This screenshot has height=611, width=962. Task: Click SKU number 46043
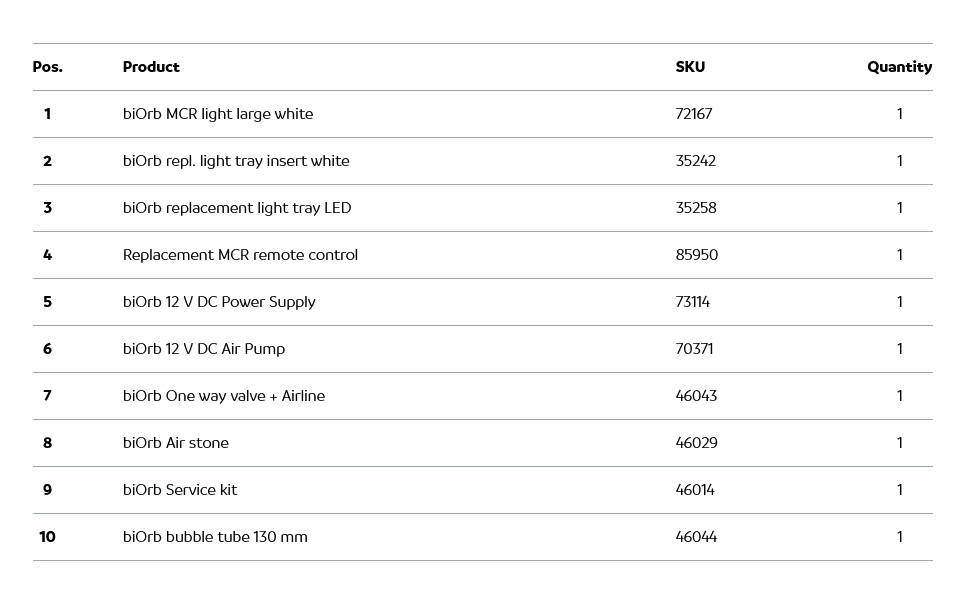[696, 396]
